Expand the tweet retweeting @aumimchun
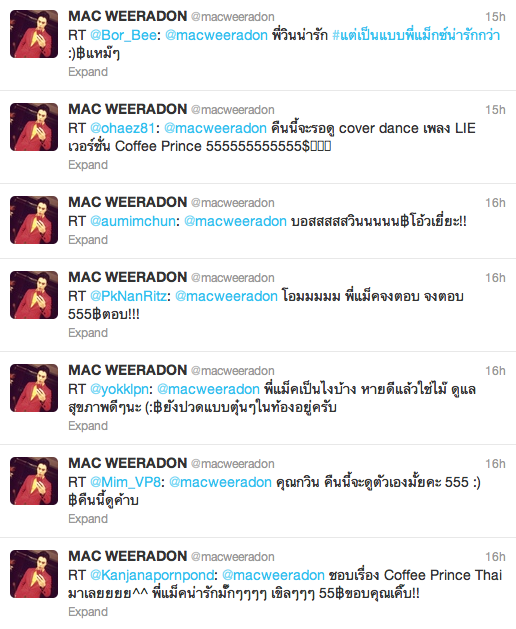Screen dimensions: 516x629 pos(88,239)
